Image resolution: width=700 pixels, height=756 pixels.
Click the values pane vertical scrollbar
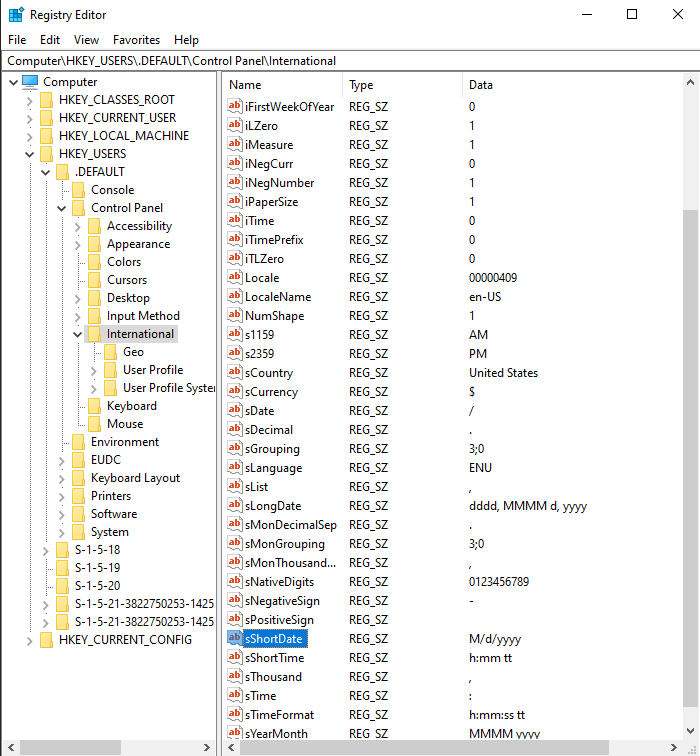pos(691,400)
